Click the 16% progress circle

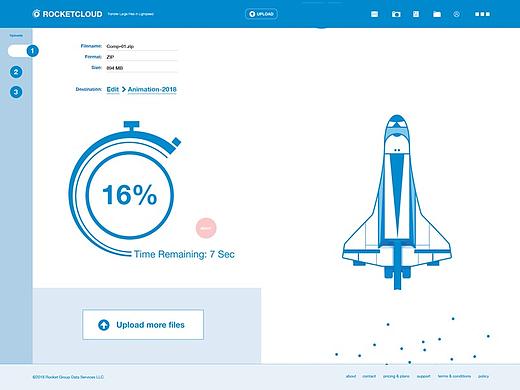tap(130, 195)
